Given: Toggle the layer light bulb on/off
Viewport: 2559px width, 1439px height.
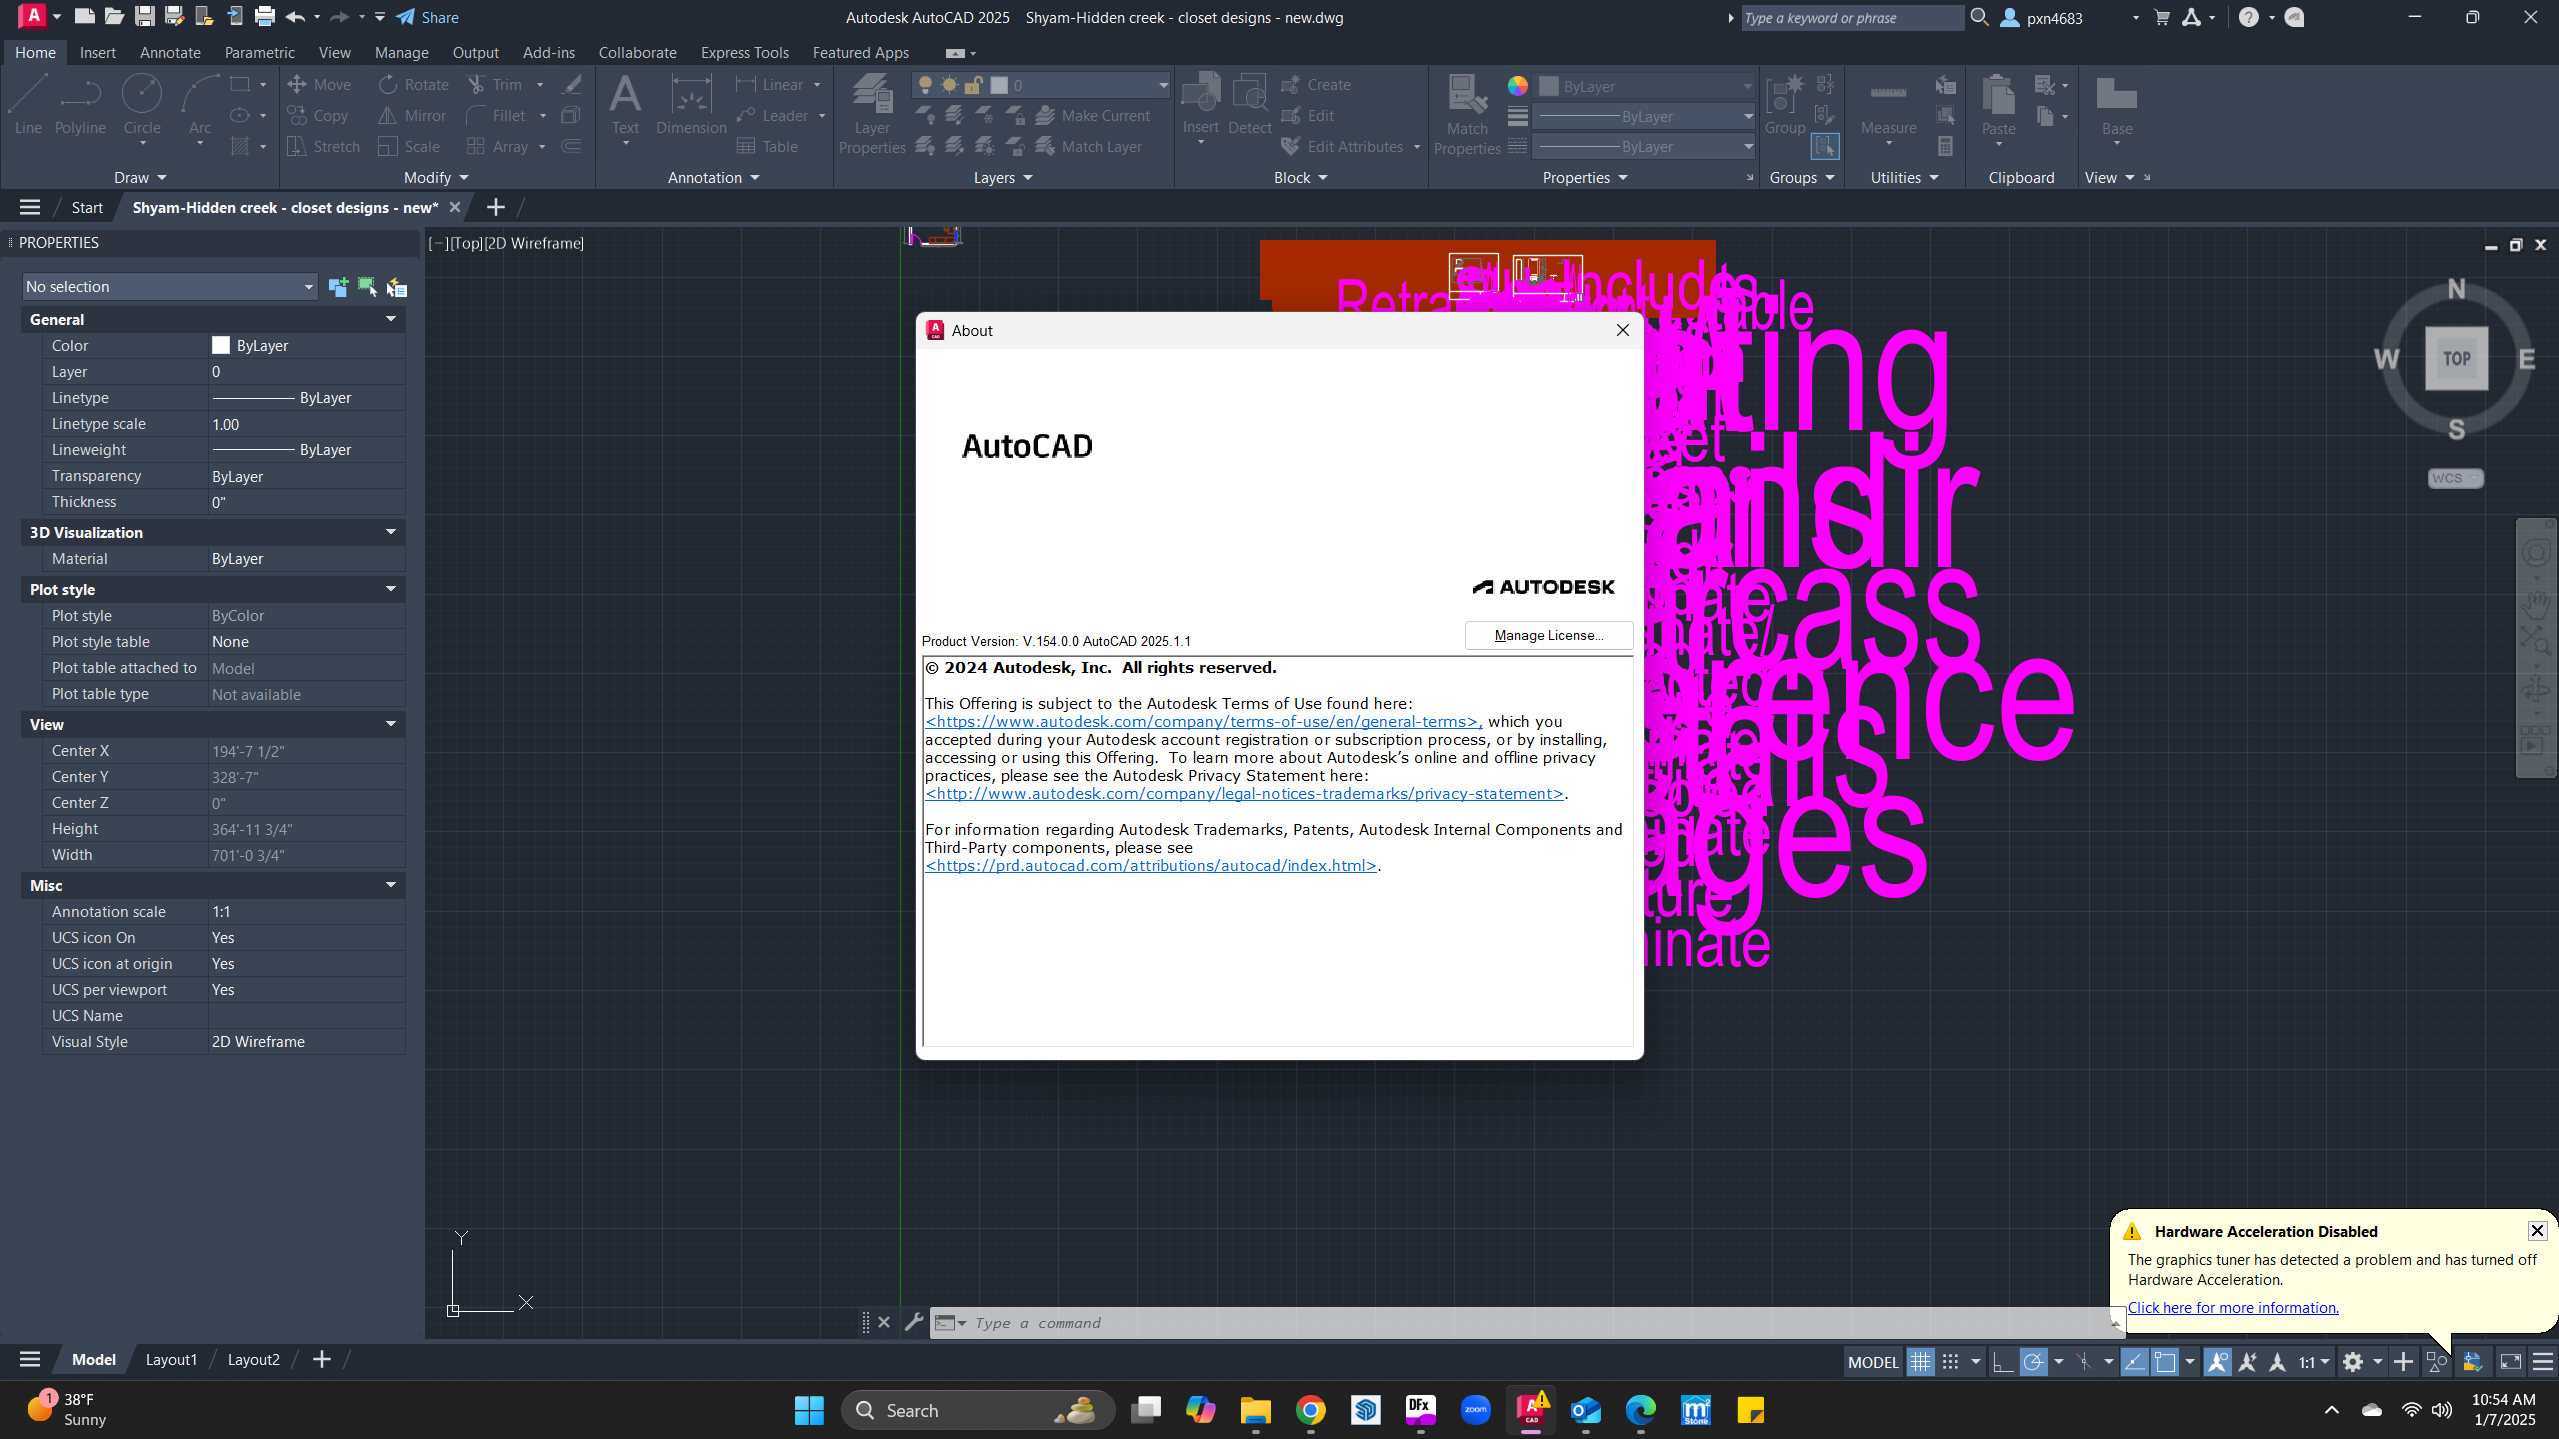Looking at the screenshot, I should point(927,86).
